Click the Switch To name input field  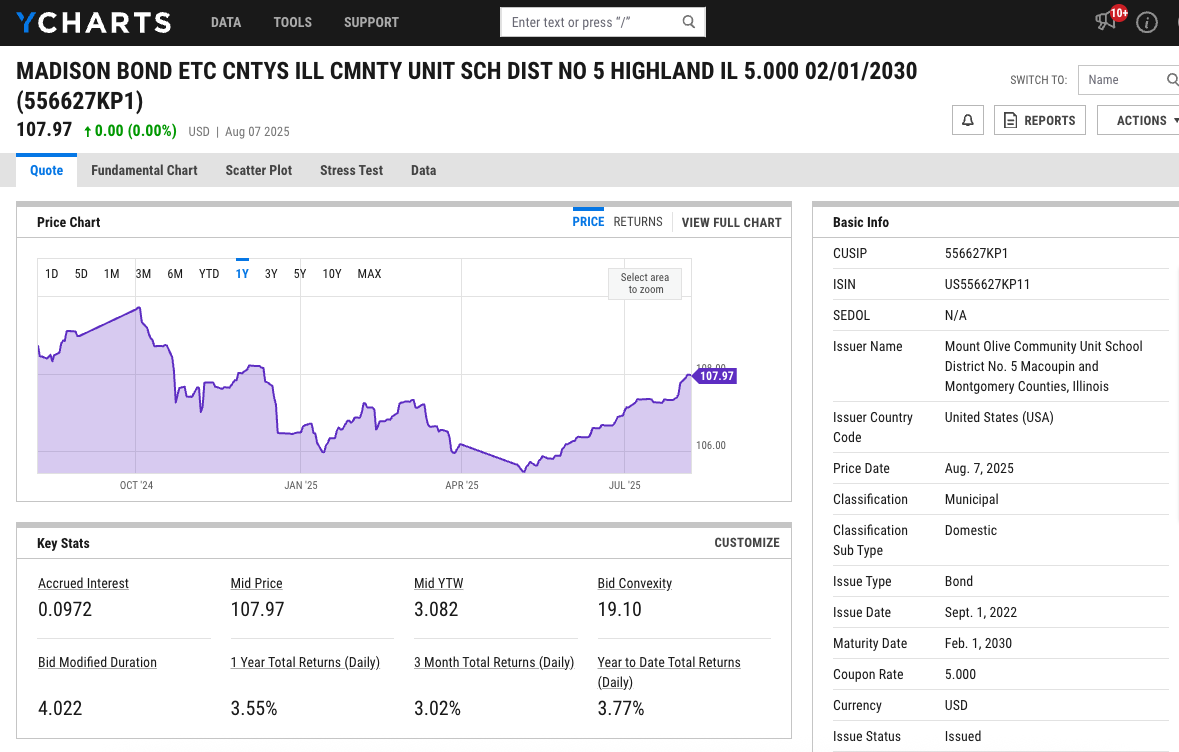1120,80
